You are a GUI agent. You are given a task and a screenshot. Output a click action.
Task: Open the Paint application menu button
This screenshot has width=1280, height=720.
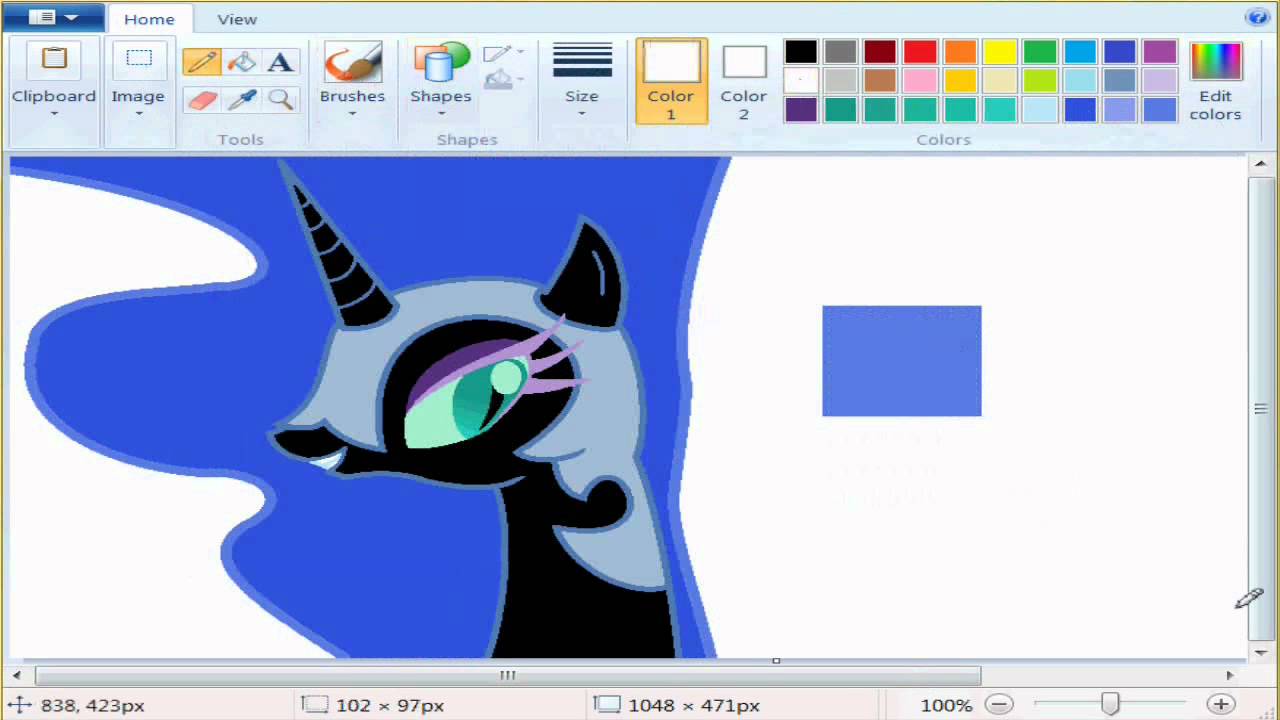tap(53, 17)
